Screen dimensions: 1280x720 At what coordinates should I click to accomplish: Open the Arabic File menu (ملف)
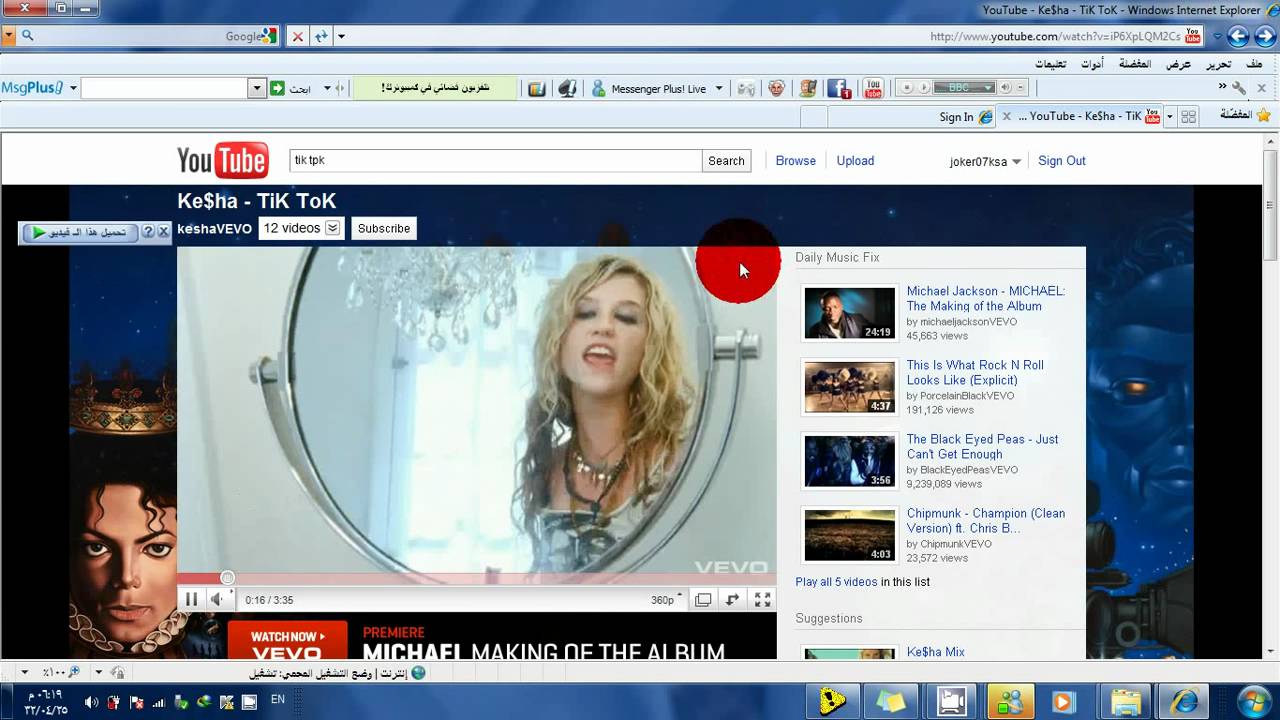[1255, 64]
